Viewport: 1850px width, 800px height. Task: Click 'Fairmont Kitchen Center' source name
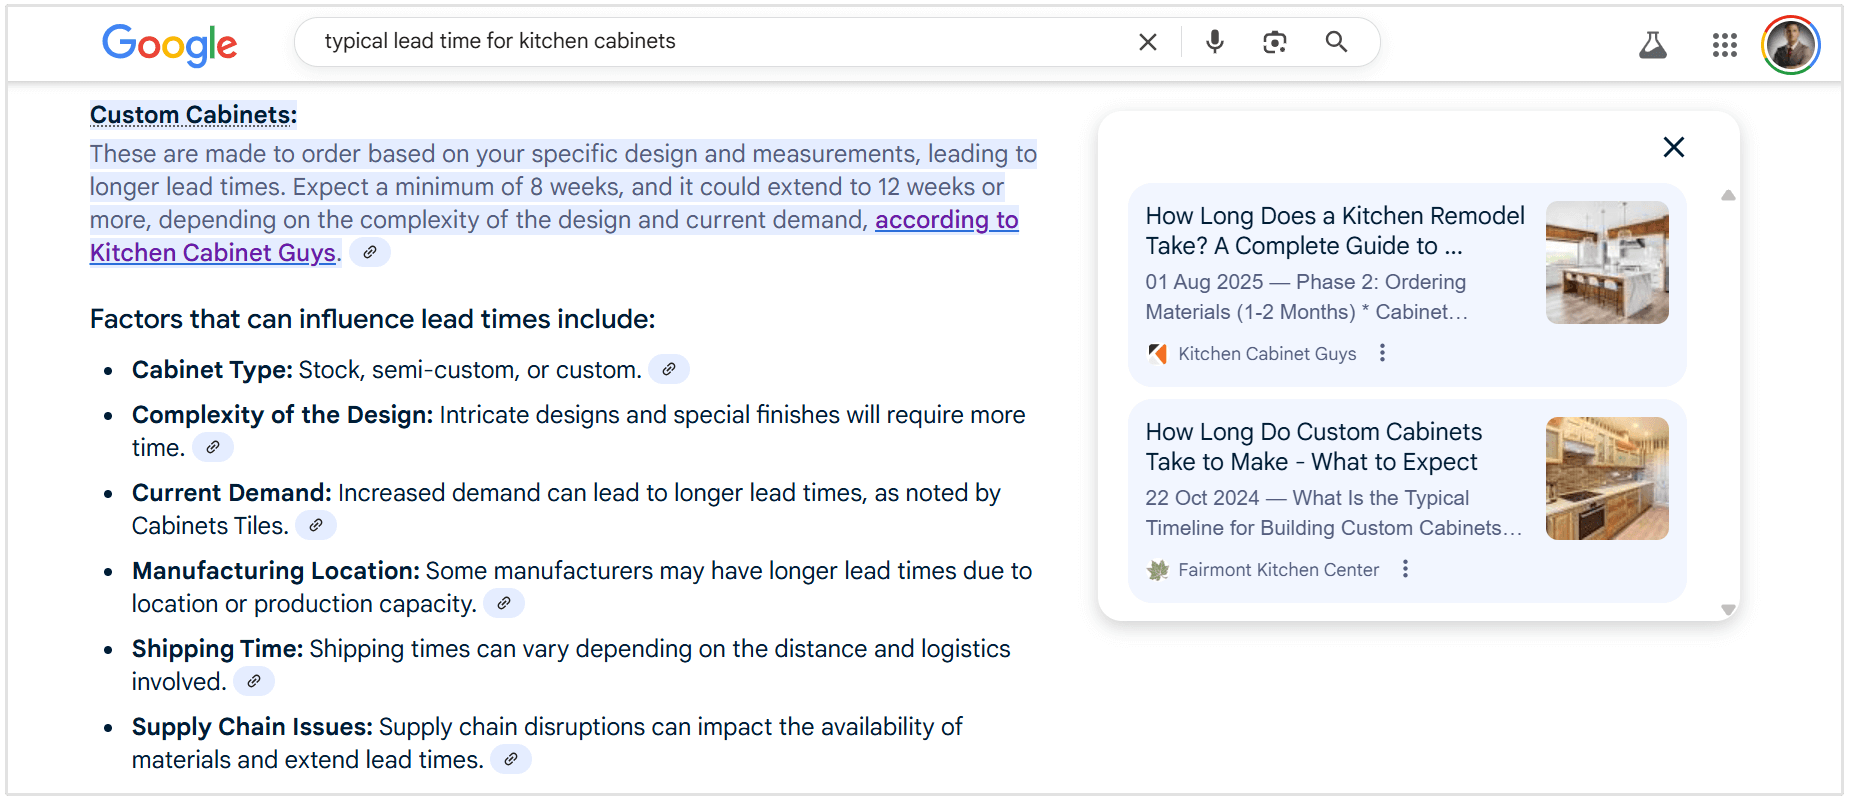(1278, 570)
